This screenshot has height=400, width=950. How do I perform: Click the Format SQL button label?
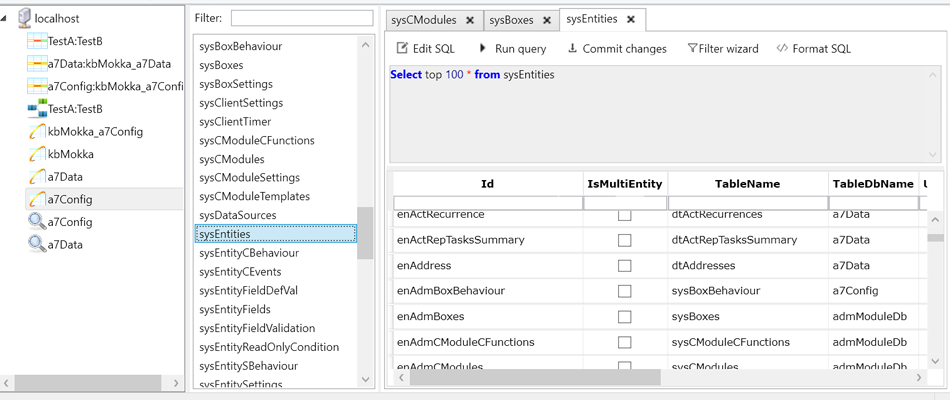[822, 48]
